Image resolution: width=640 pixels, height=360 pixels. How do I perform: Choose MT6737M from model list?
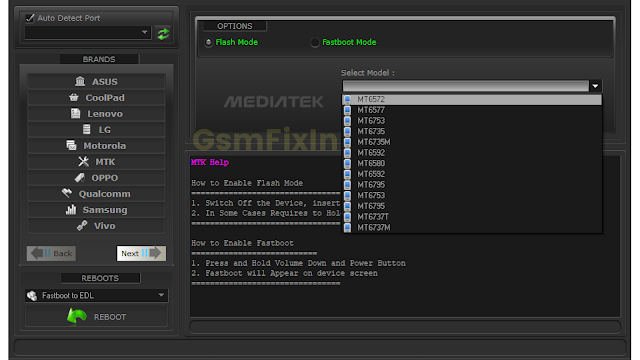click(x=472, y=227)
